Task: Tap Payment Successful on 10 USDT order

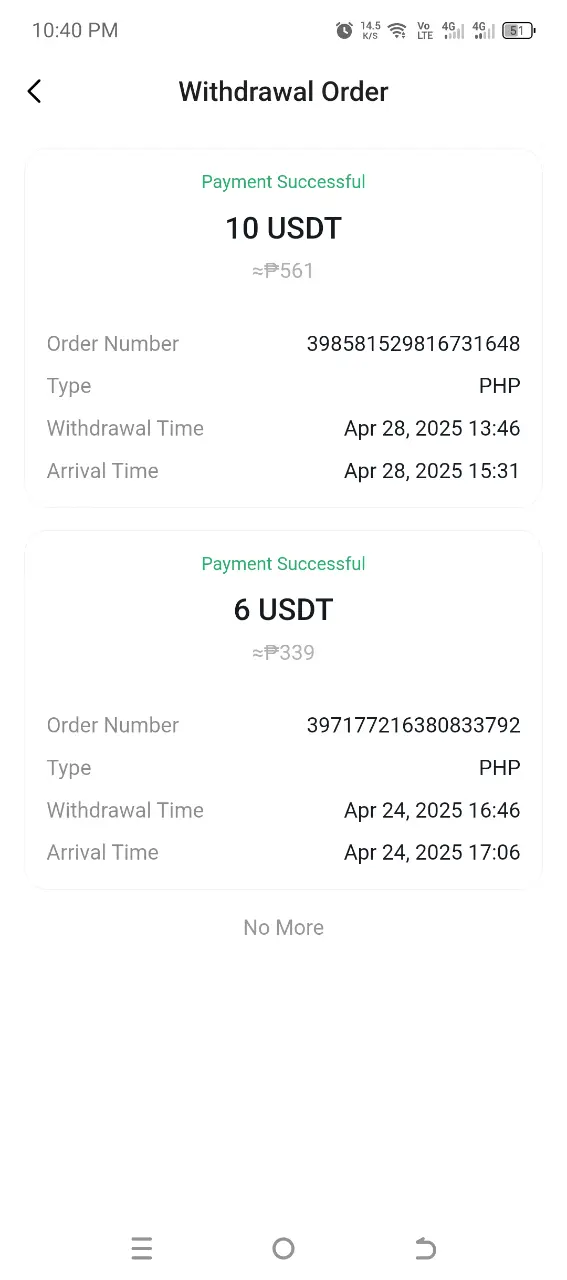Action: (x=284, y=182)
